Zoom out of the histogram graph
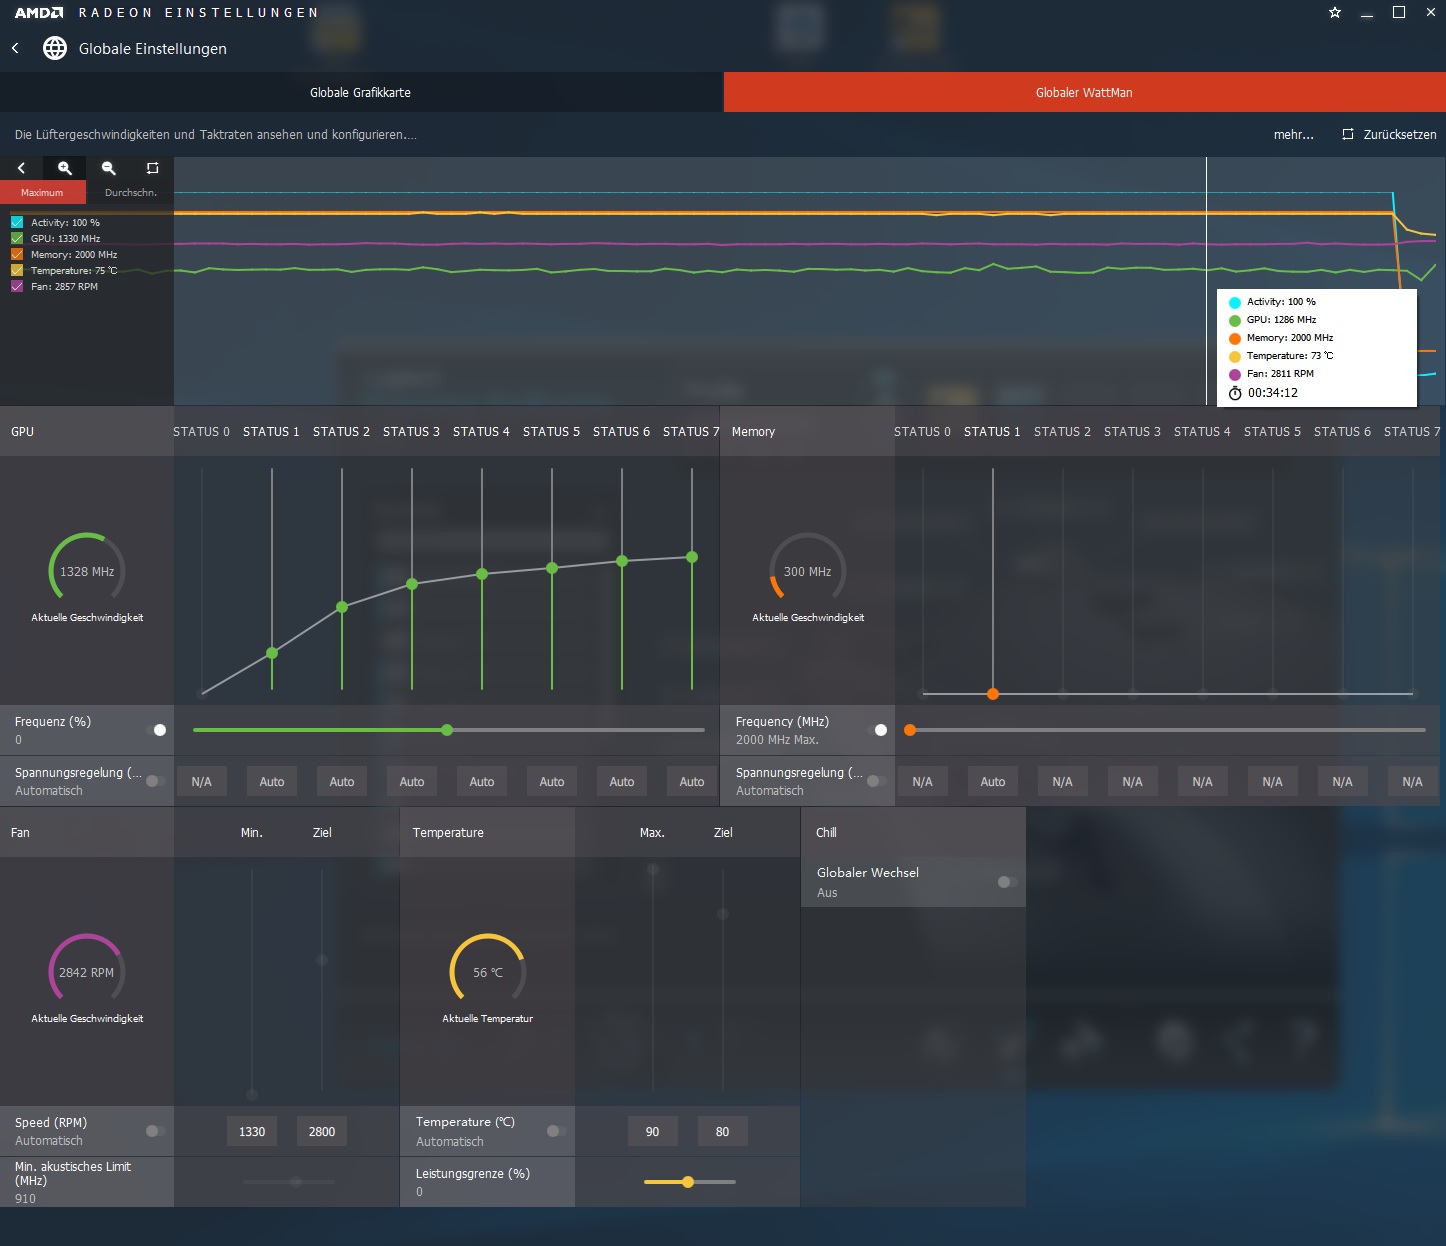The image size is (1446, 1246). click(x=109, y=168)
